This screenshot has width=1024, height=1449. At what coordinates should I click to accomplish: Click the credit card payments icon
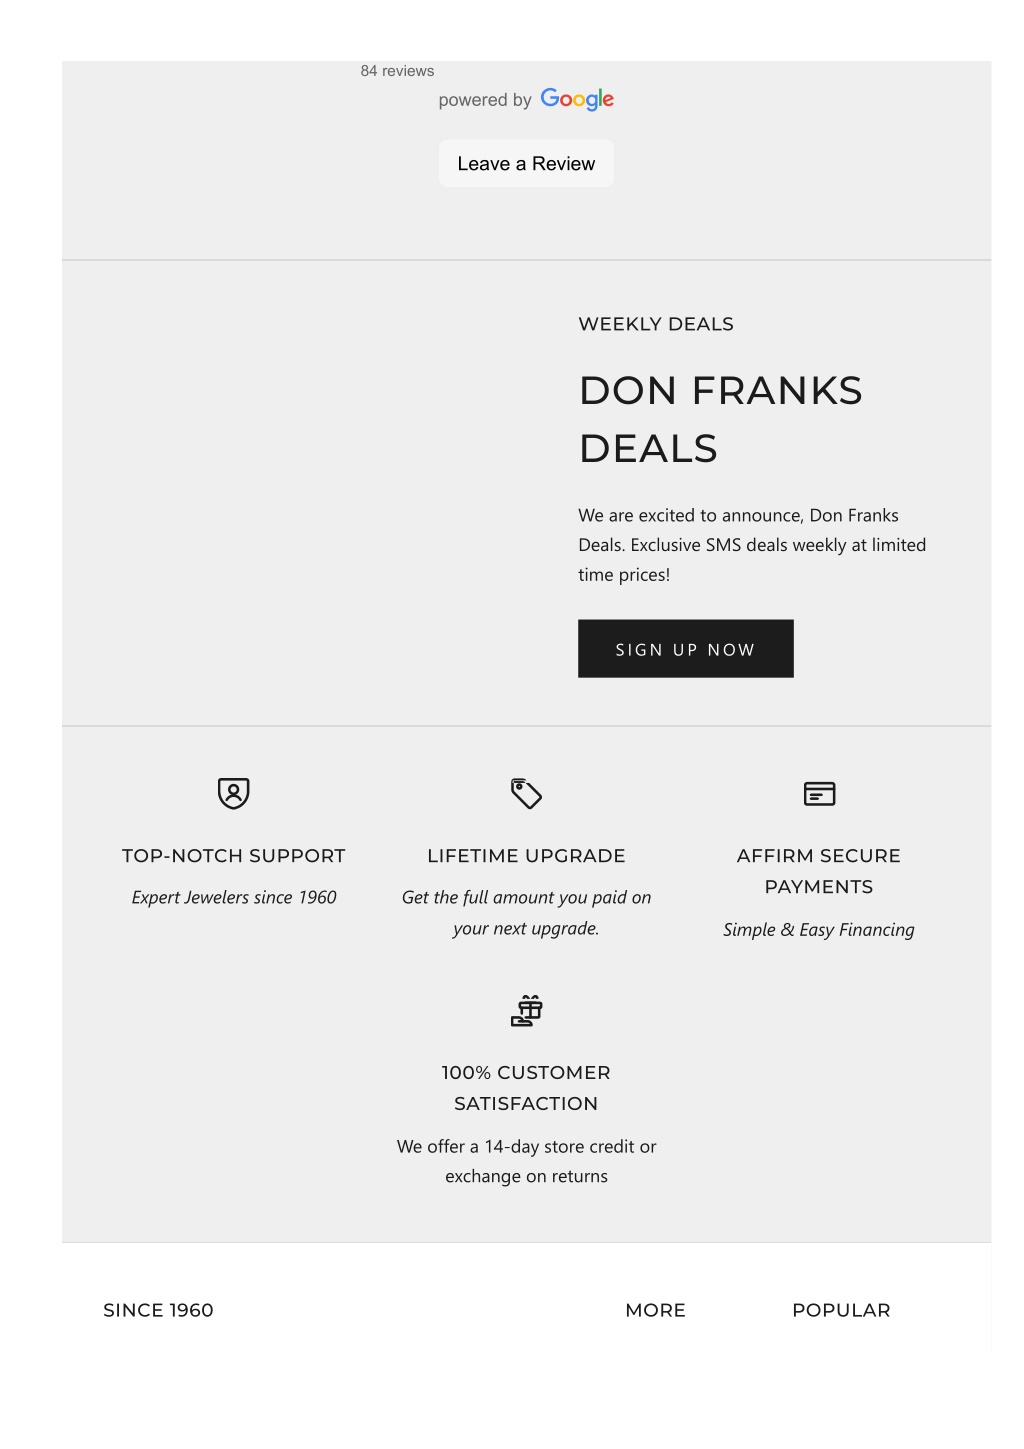(819, 793)
